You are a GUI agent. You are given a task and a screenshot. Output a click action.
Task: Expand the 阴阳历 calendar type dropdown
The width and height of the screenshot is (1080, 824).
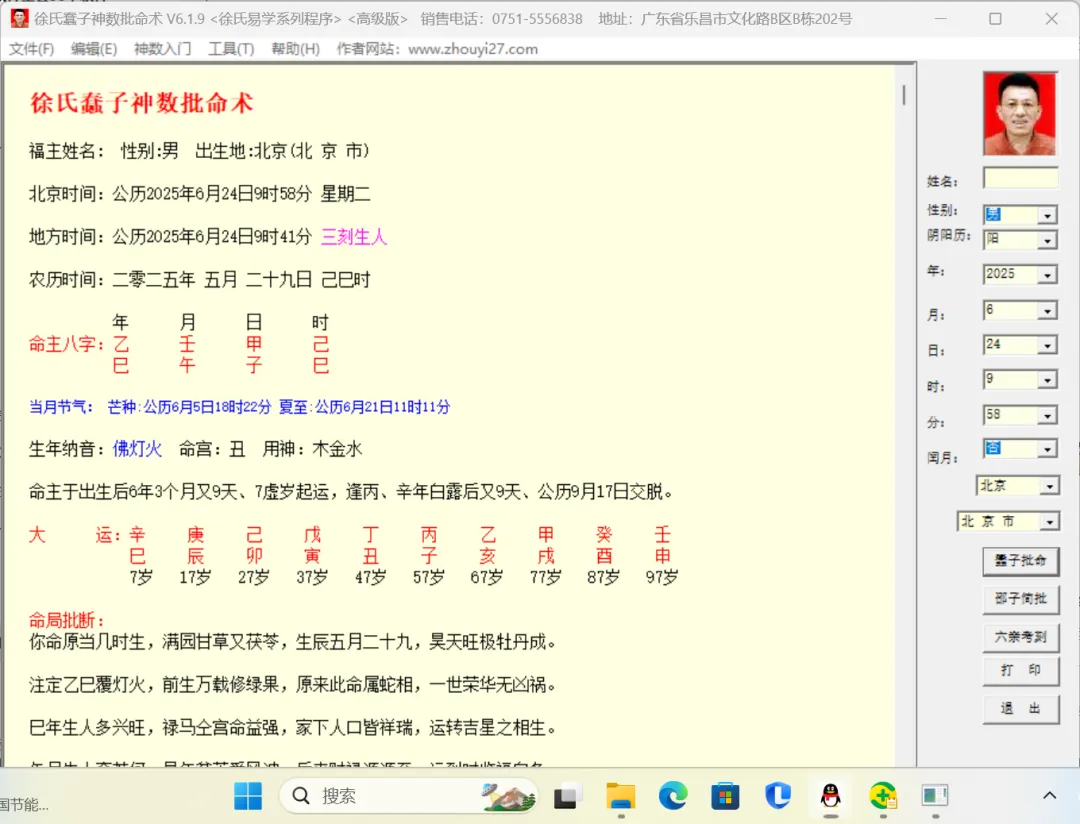tap(1047, 240)
